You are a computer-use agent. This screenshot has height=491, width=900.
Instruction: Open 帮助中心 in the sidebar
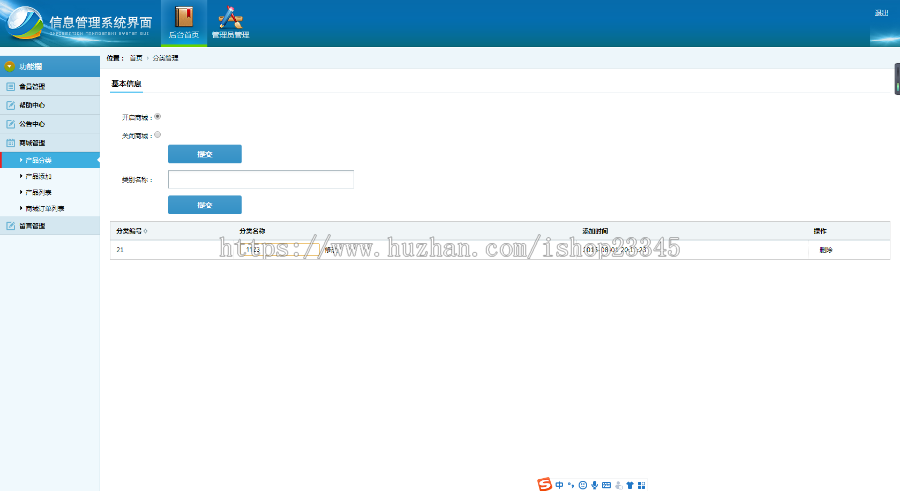point(32,106)
